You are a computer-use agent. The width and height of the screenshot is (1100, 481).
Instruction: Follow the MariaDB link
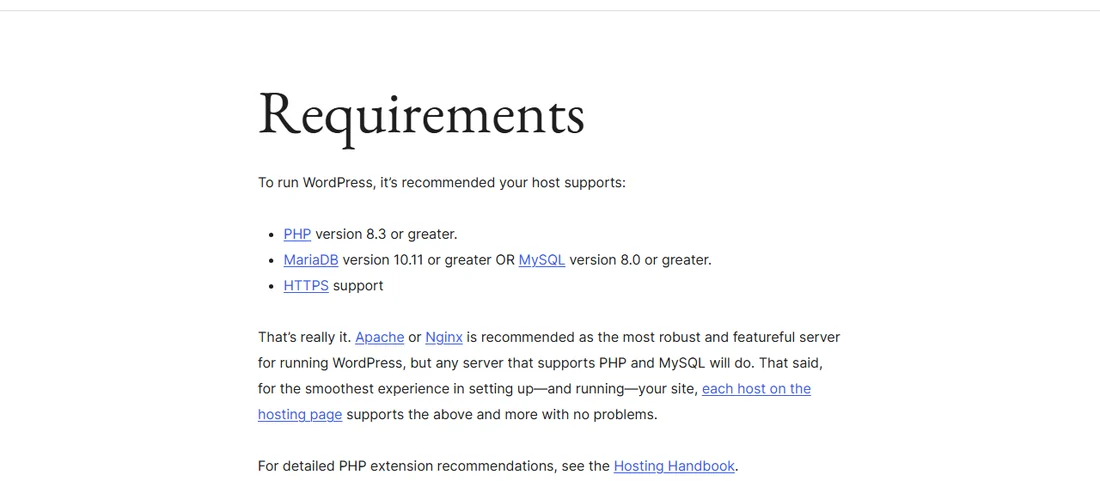(x=311, y=260)
